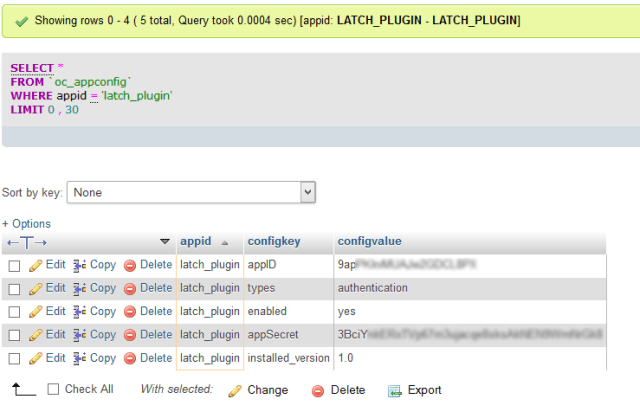
Task: Click the configvalue column header
Action: point(369,242)
